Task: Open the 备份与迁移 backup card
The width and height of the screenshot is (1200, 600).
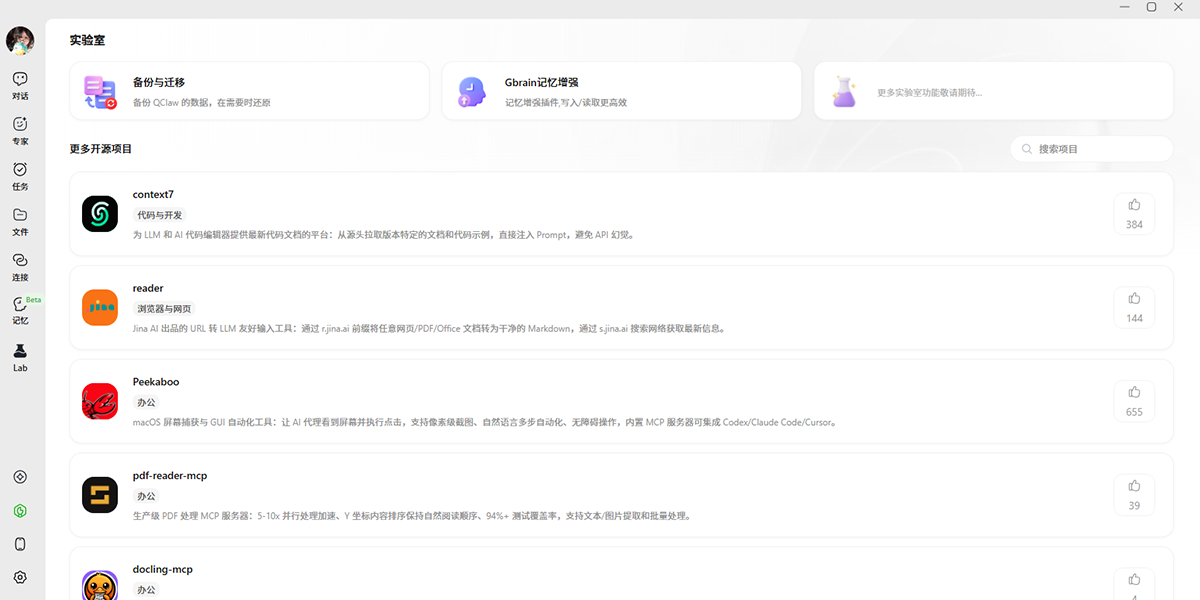Action: point(249,91)
